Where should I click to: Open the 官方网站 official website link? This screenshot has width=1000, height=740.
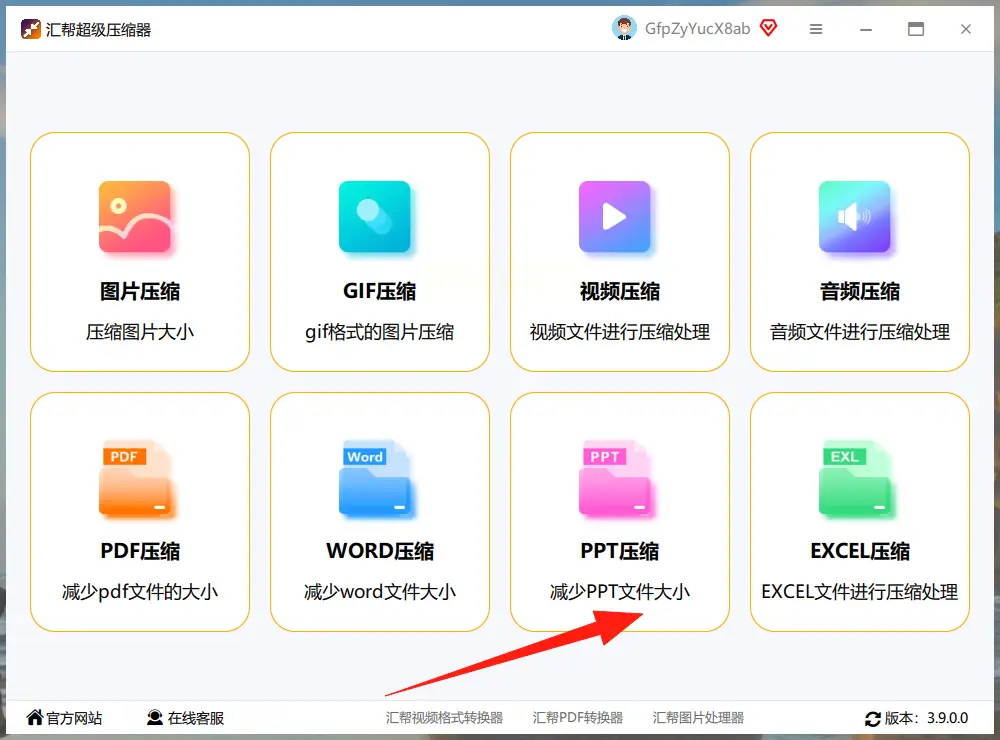click(x=63, y=718)
